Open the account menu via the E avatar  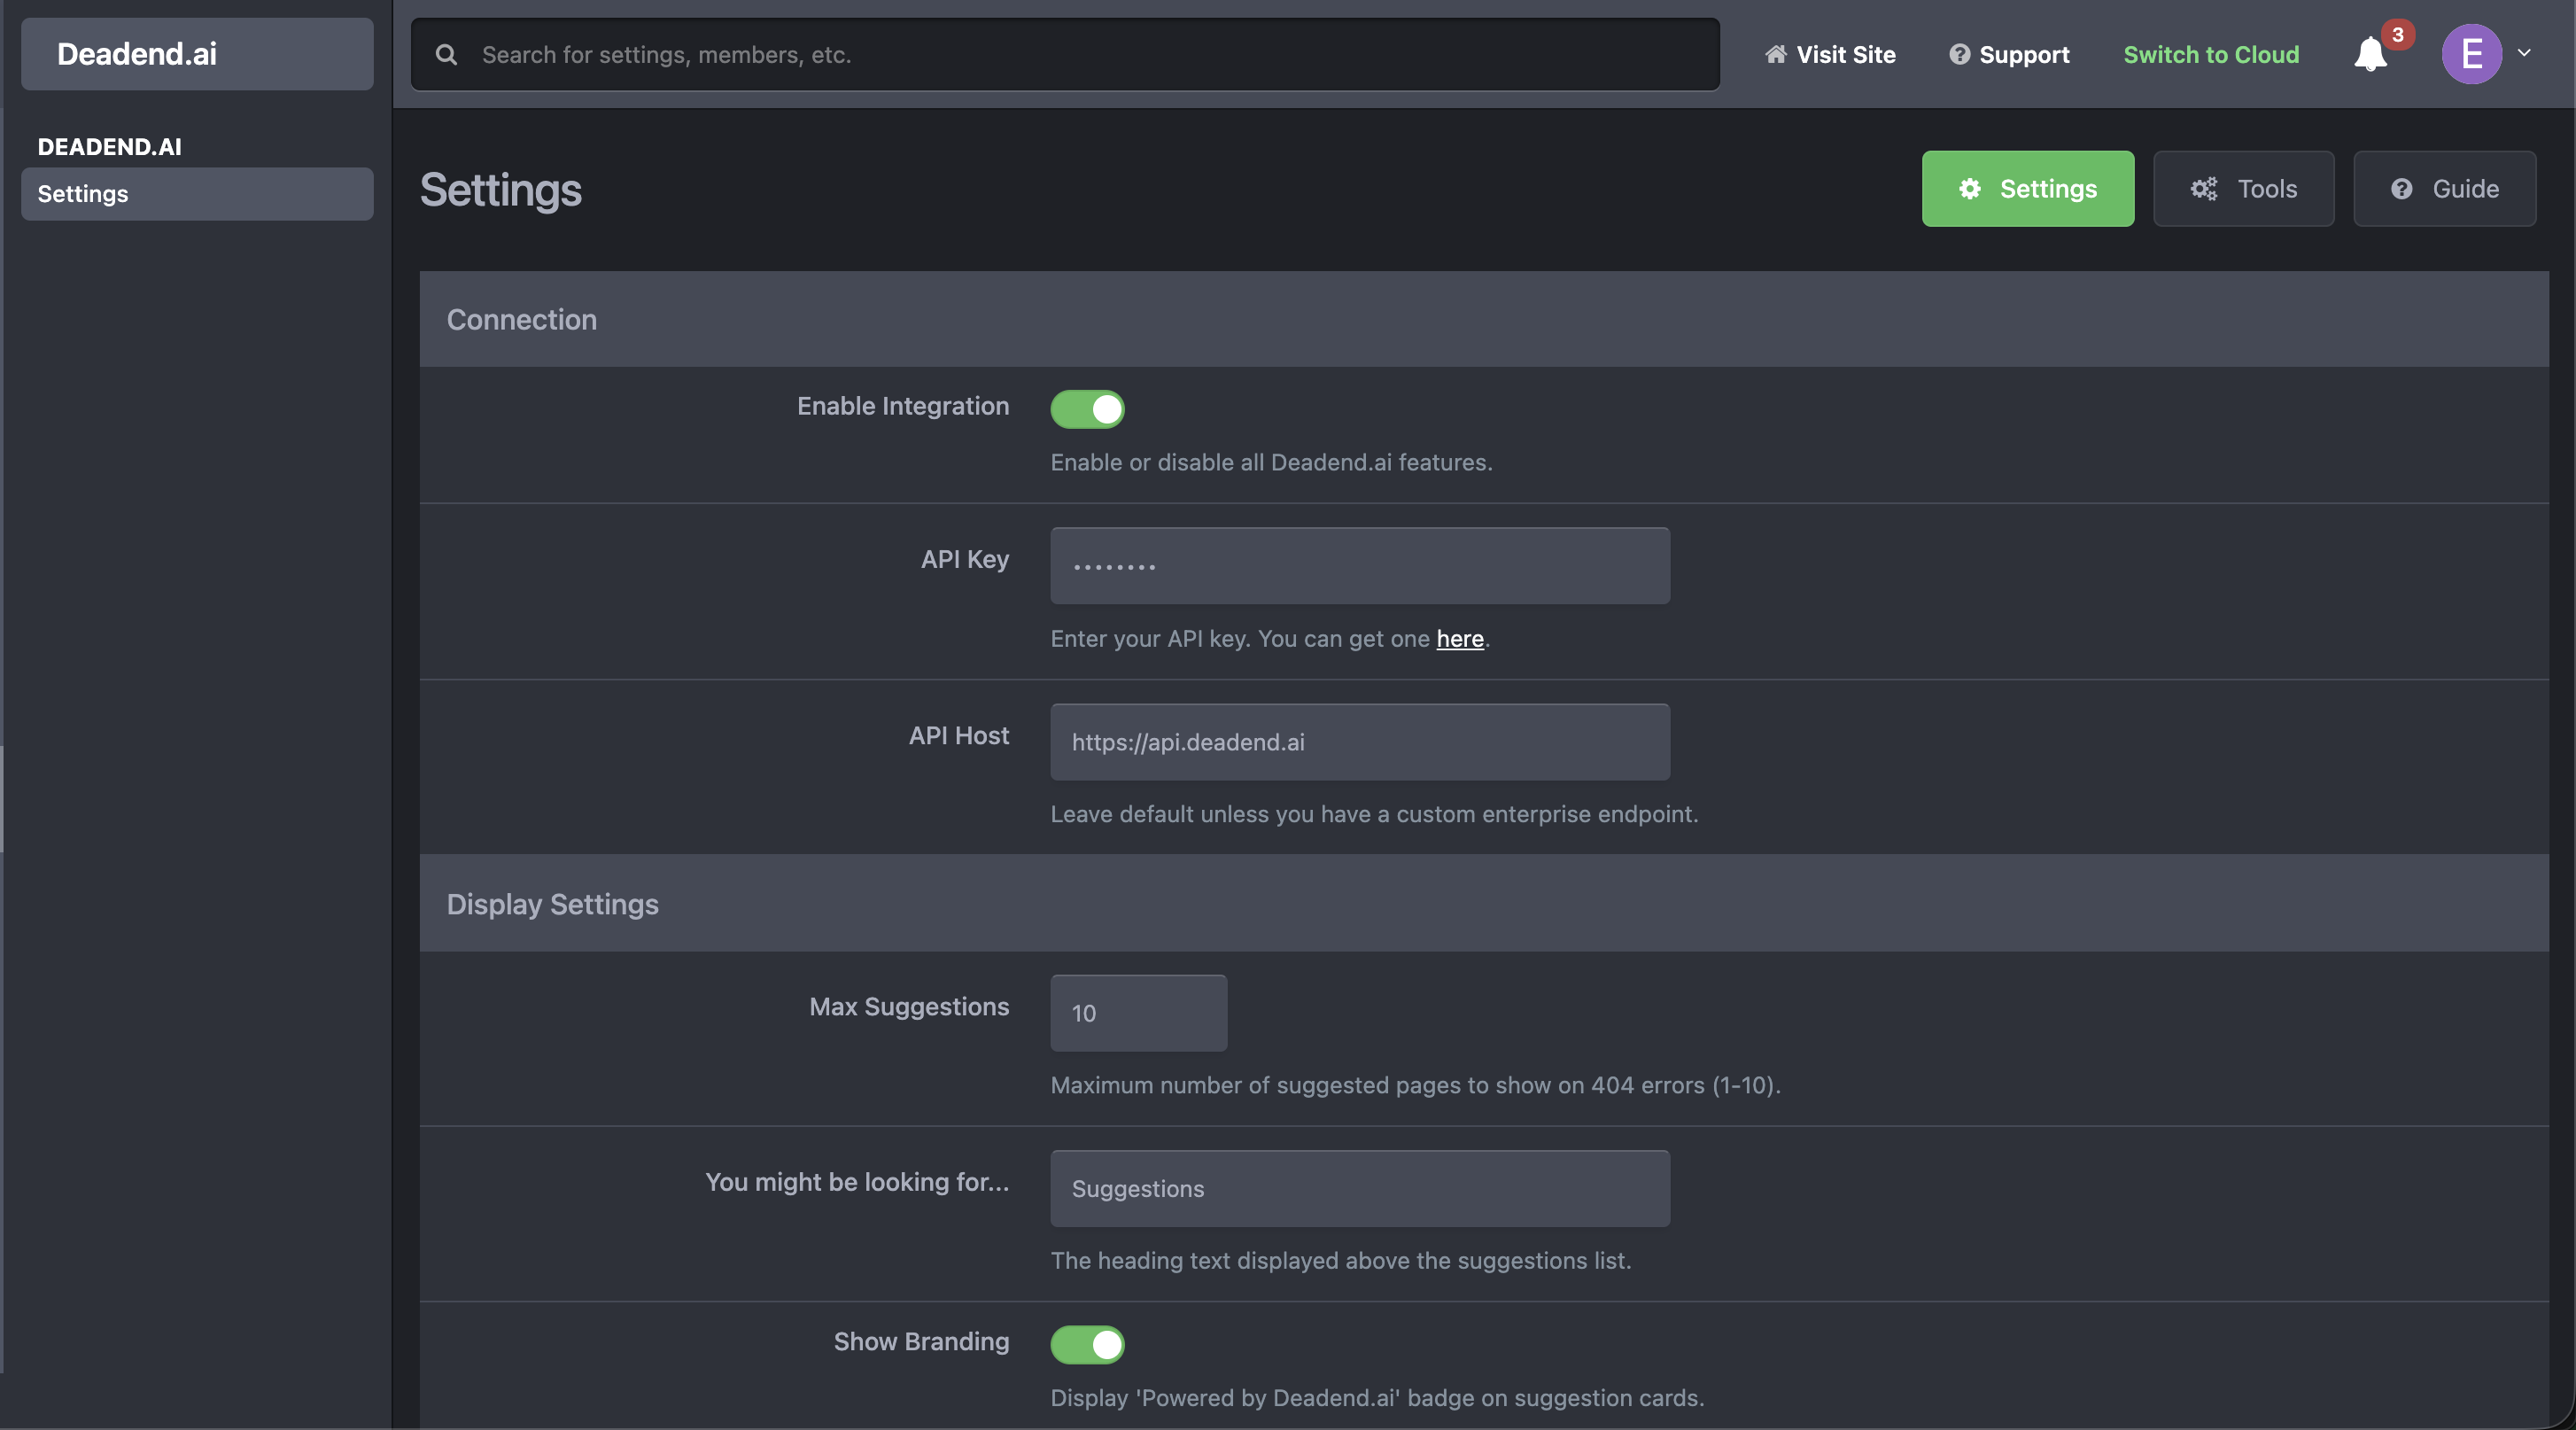pos(2470,53)
